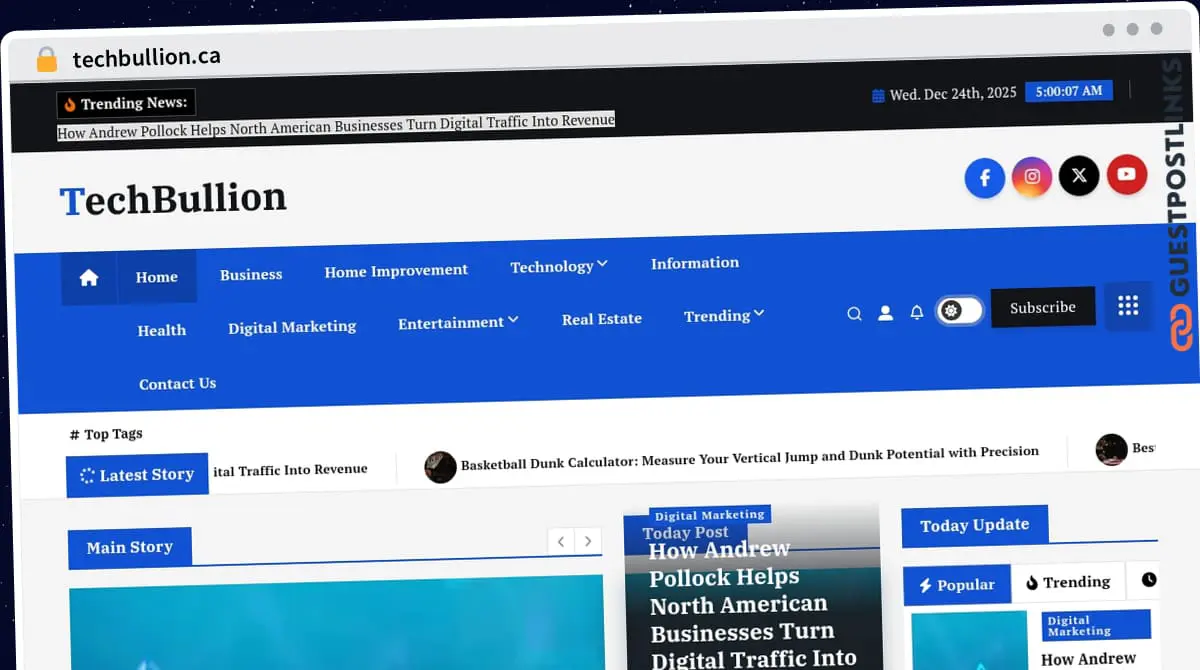Screen dimensions: 1200x670
Task: Click the user account icon
Action: pyautogui.click(x=885, y=313)
